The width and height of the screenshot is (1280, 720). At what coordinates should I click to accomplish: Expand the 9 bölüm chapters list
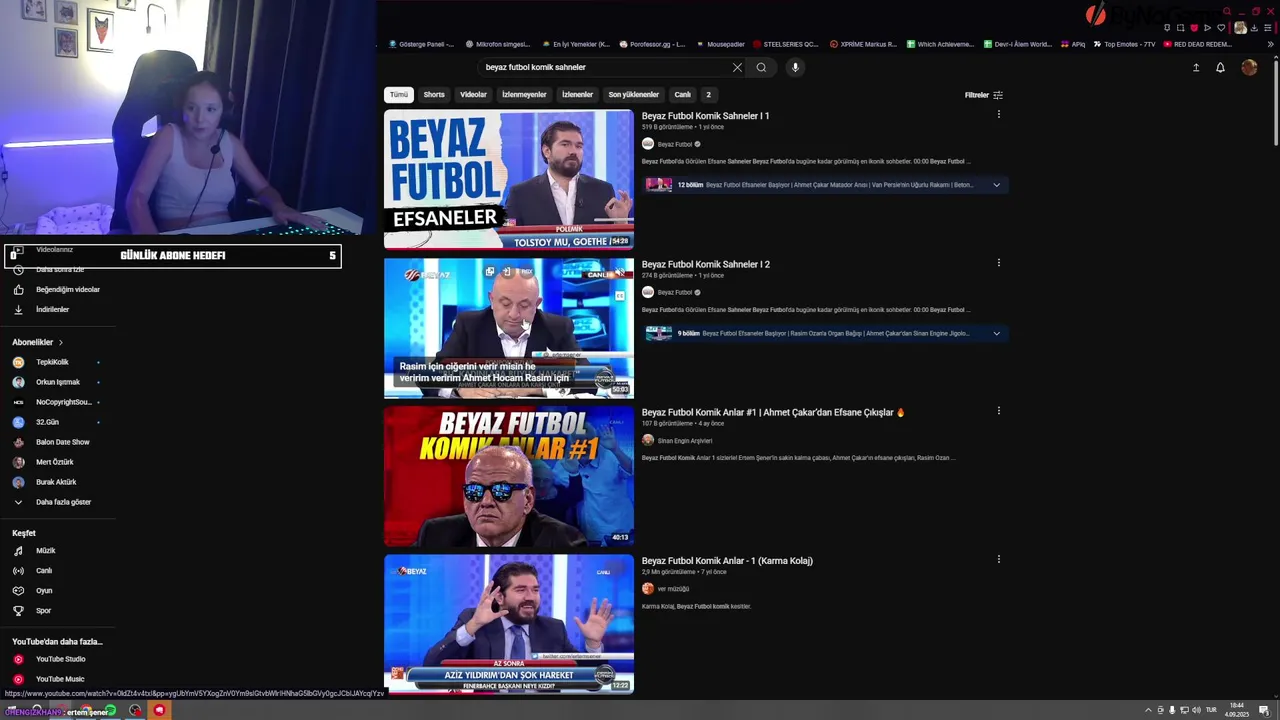point(996,333)
